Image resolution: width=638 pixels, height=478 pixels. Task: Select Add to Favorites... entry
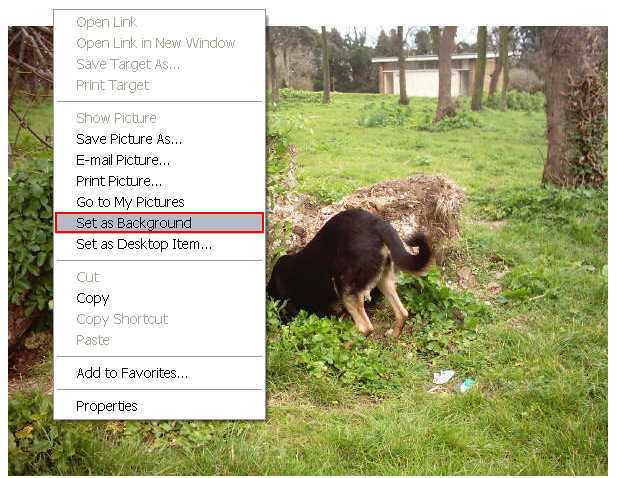pos(159,373)
